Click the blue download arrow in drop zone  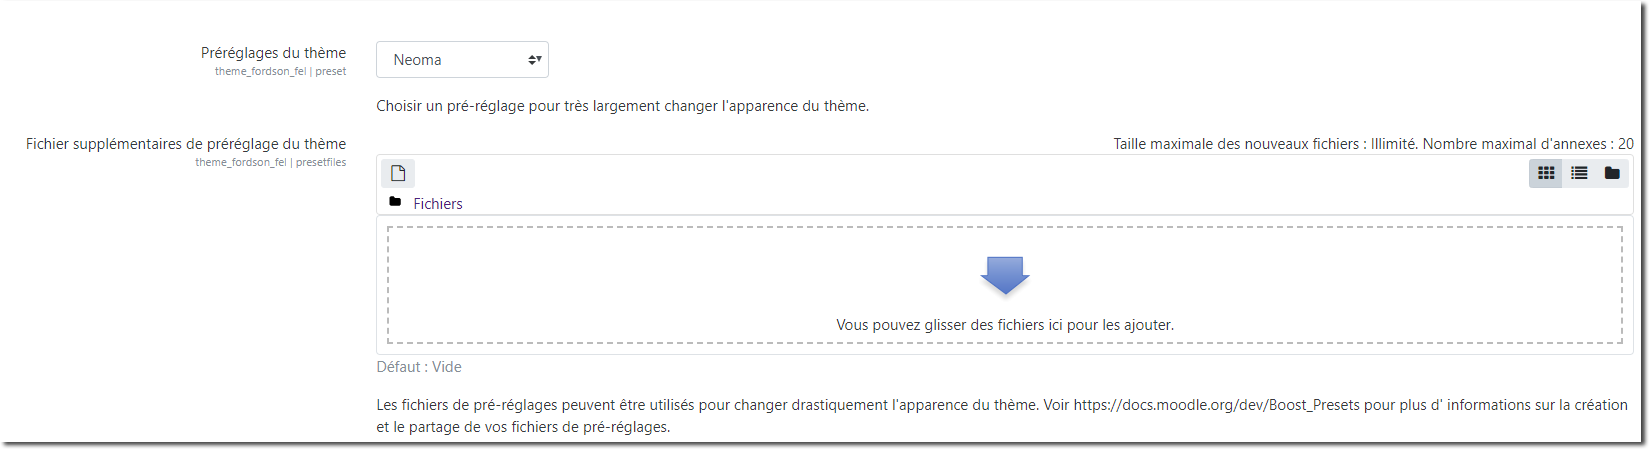[x=1005, y=275]
